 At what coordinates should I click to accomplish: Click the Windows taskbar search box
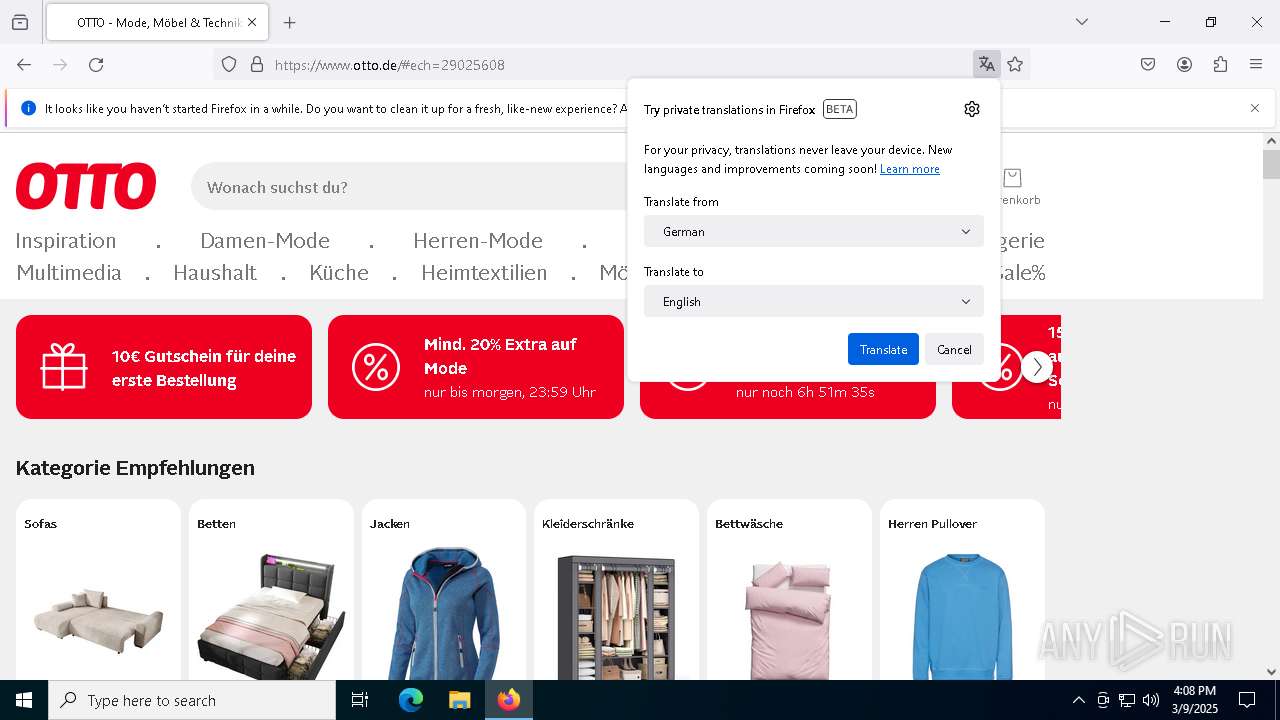tap(192, 700)
